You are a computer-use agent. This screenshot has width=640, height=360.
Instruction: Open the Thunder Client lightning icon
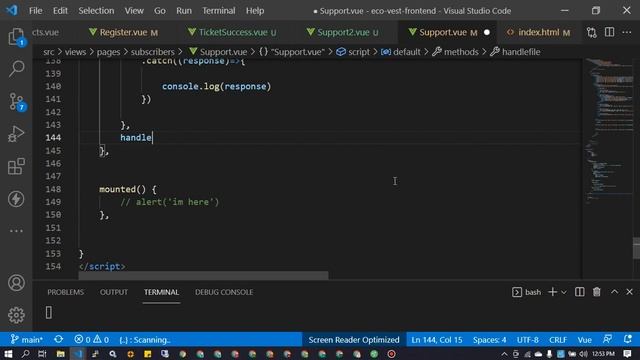point(16,199)
